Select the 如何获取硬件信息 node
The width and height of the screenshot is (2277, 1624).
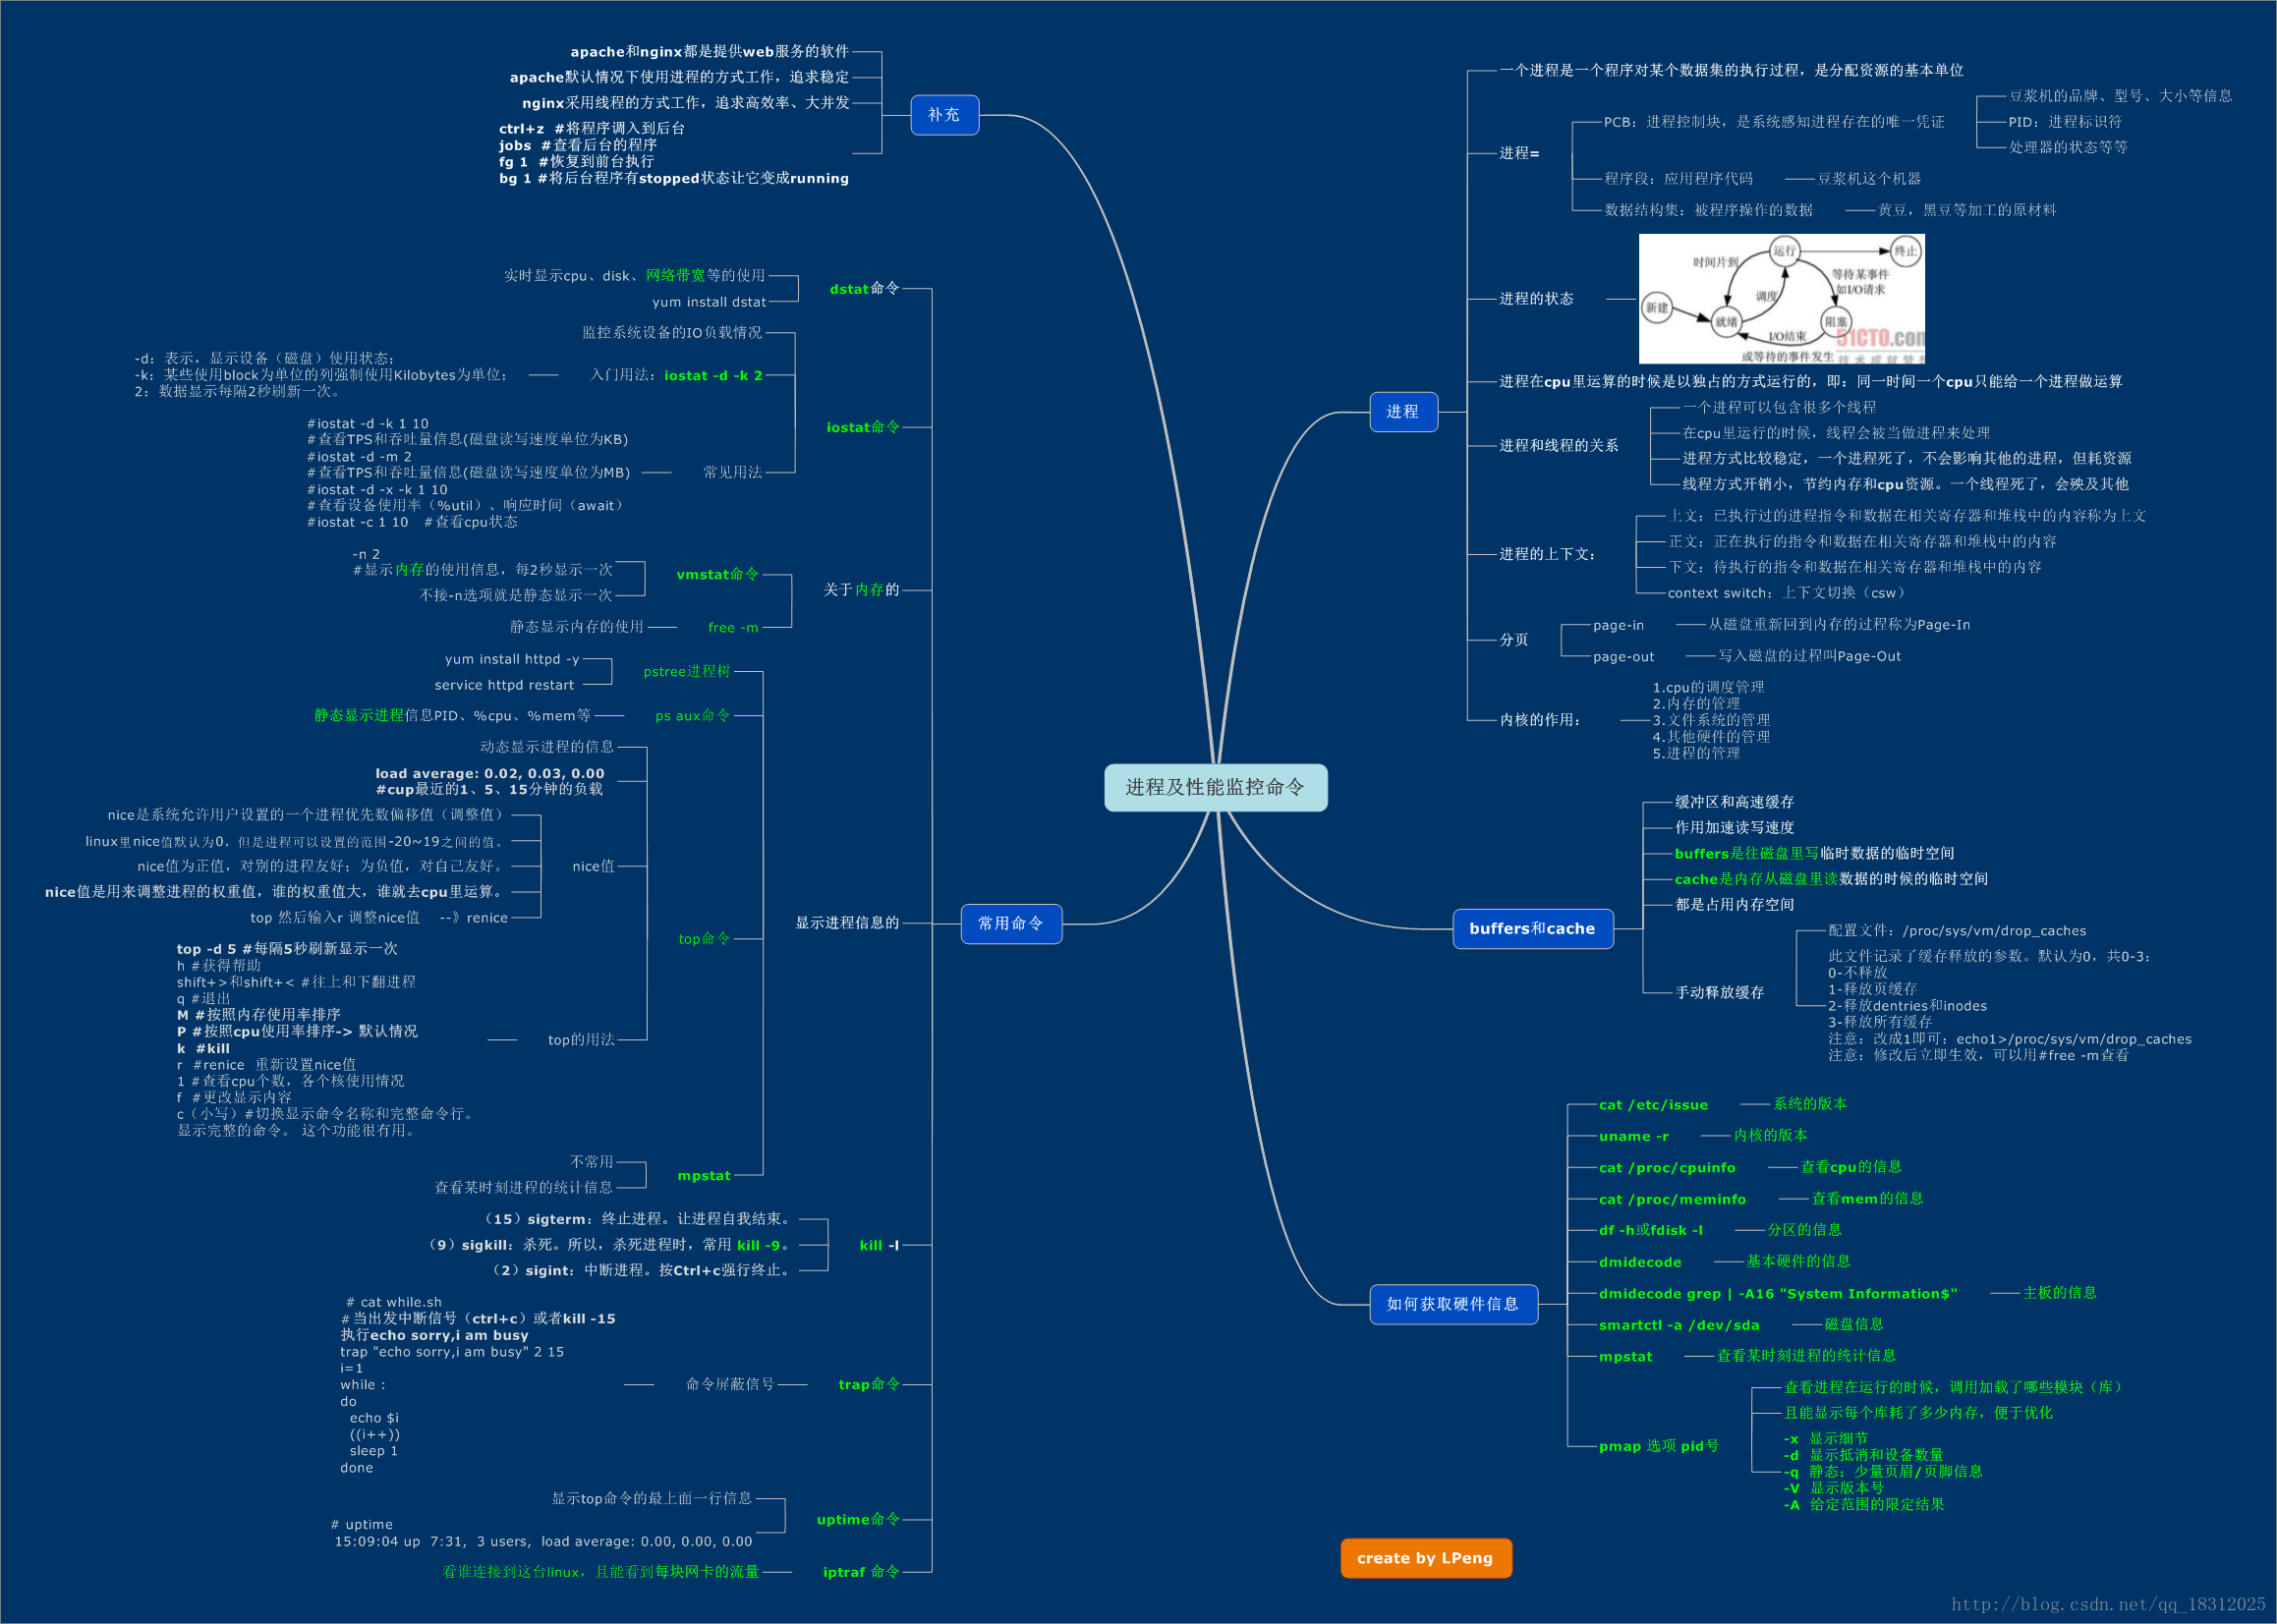tap(1453, 1303)
